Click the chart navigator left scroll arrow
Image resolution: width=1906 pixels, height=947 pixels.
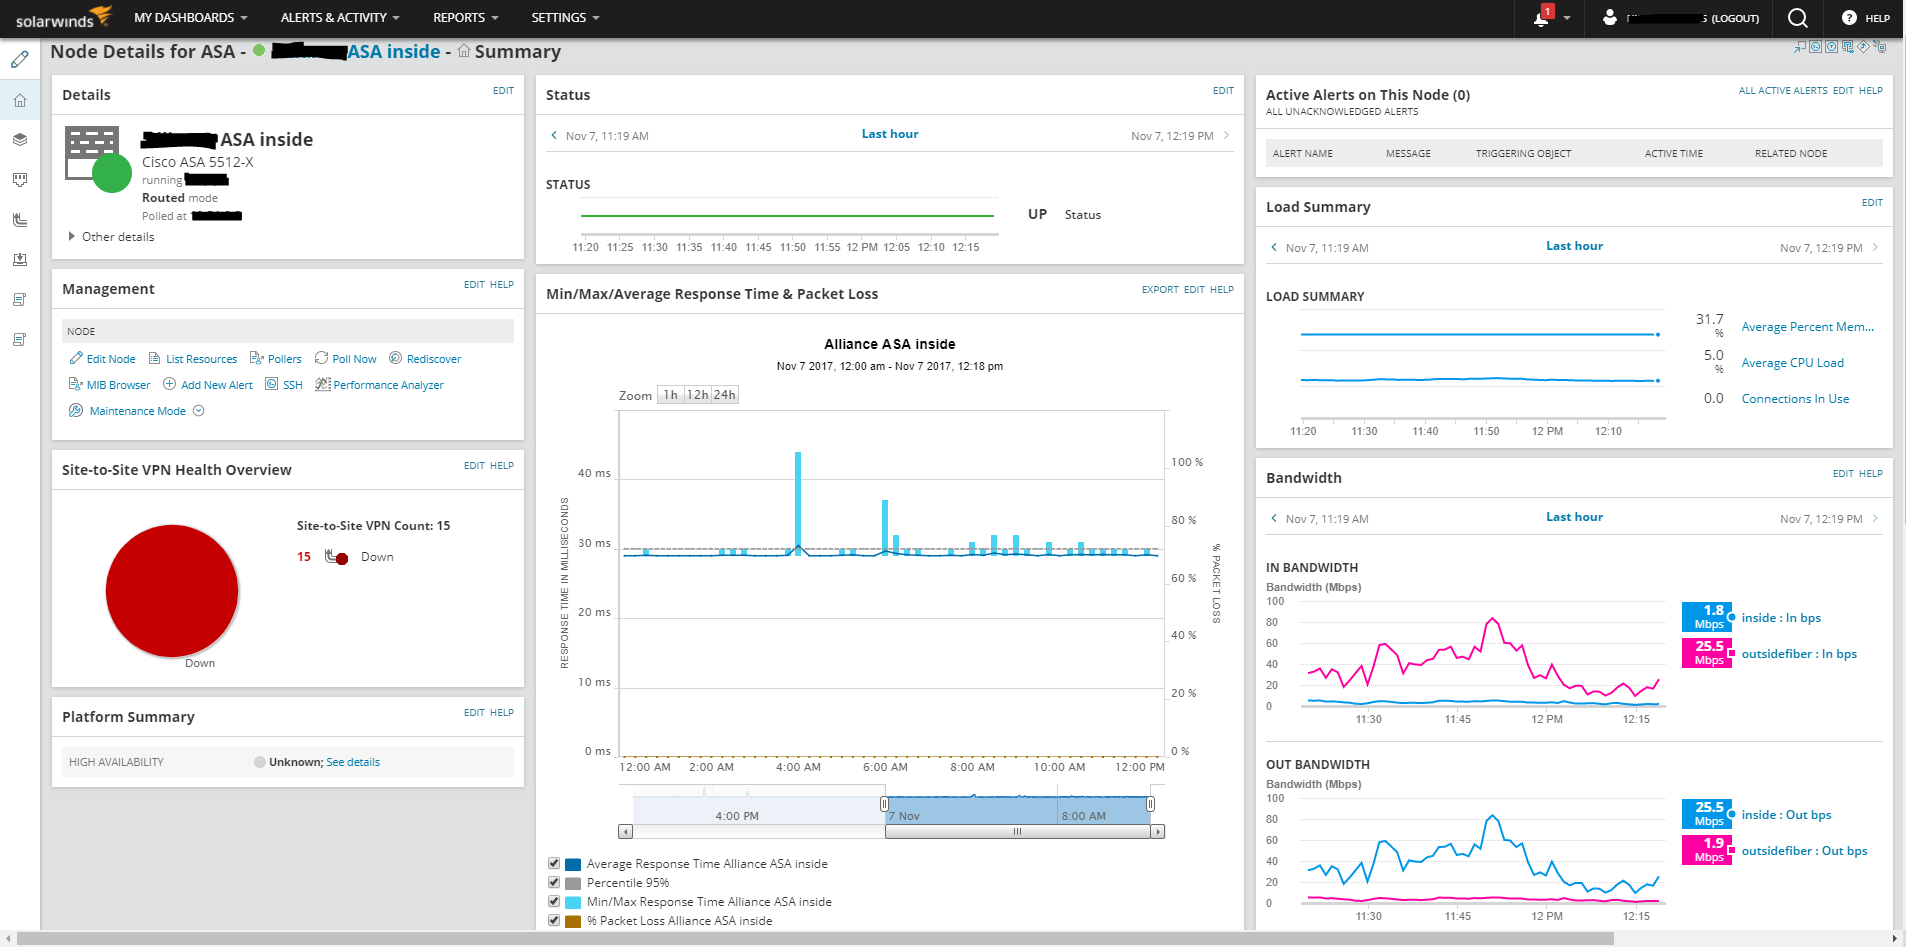(625, 831)
